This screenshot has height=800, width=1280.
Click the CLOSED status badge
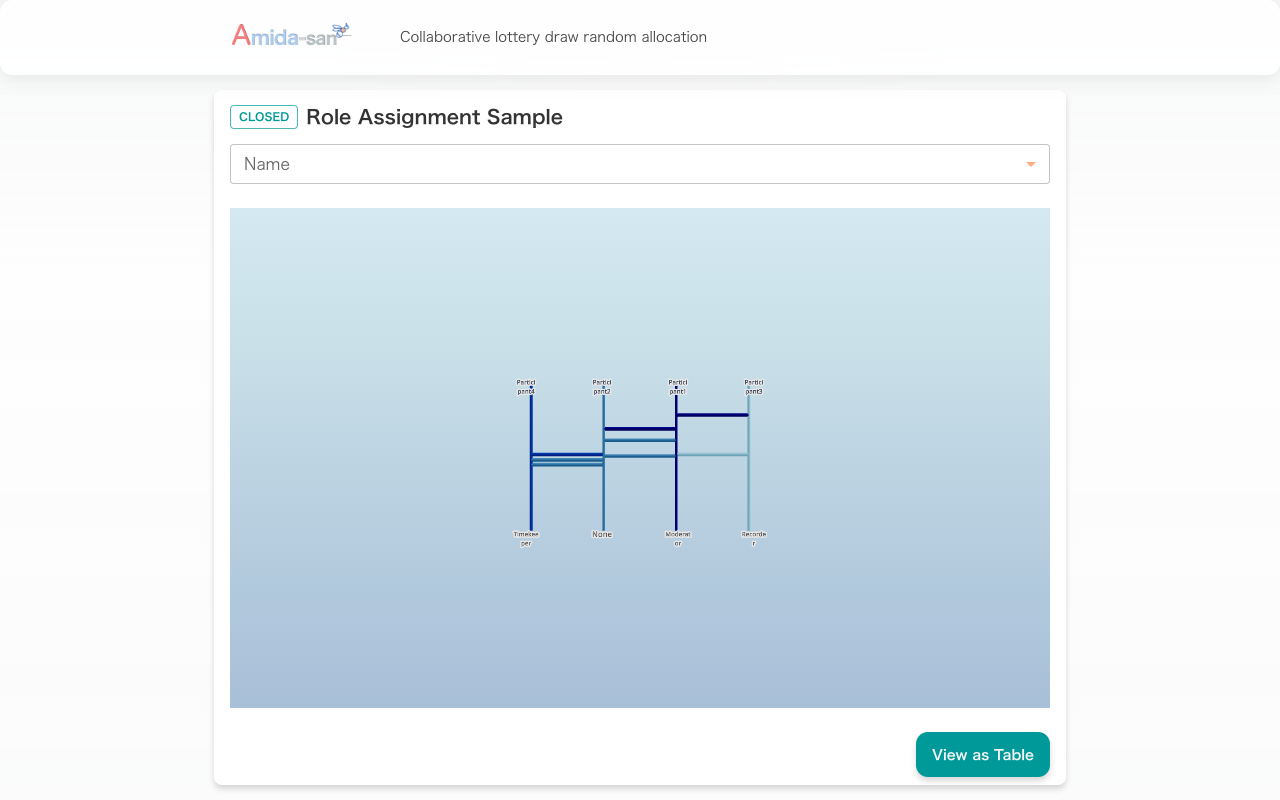264,117
